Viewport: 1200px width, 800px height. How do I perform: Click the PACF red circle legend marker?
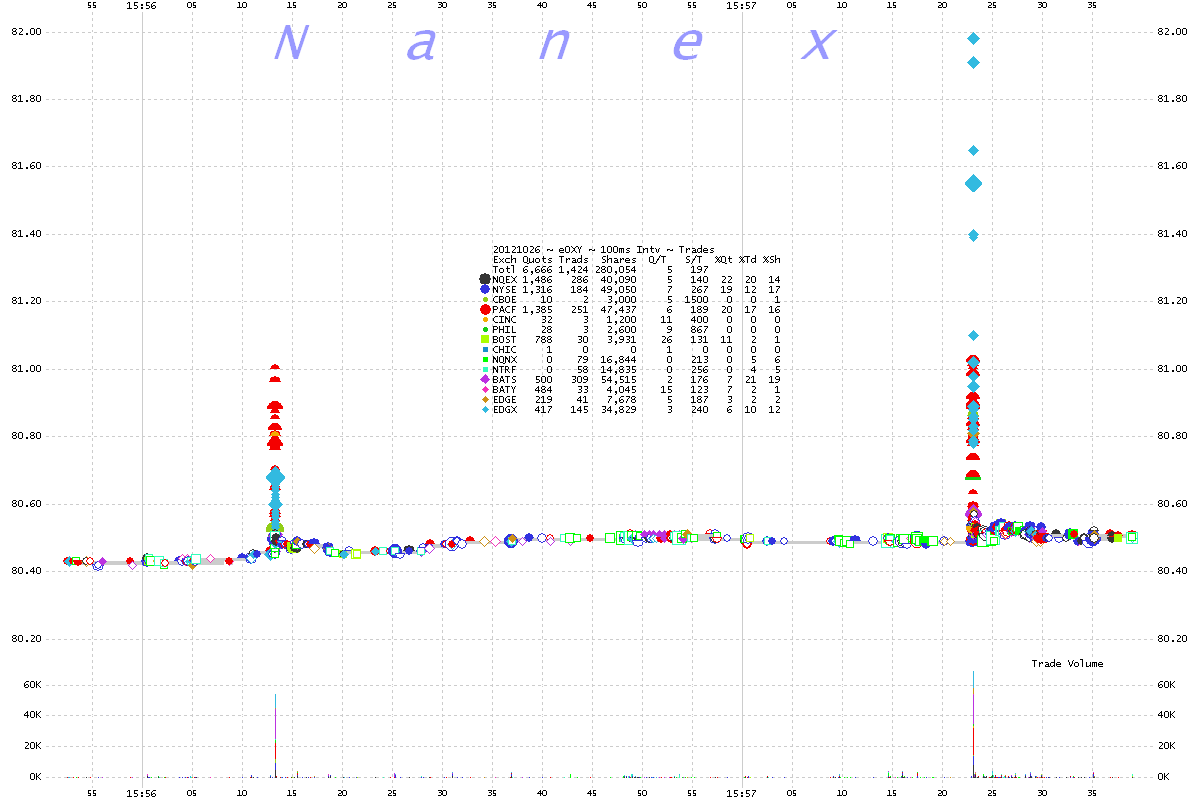coord(485,310)
